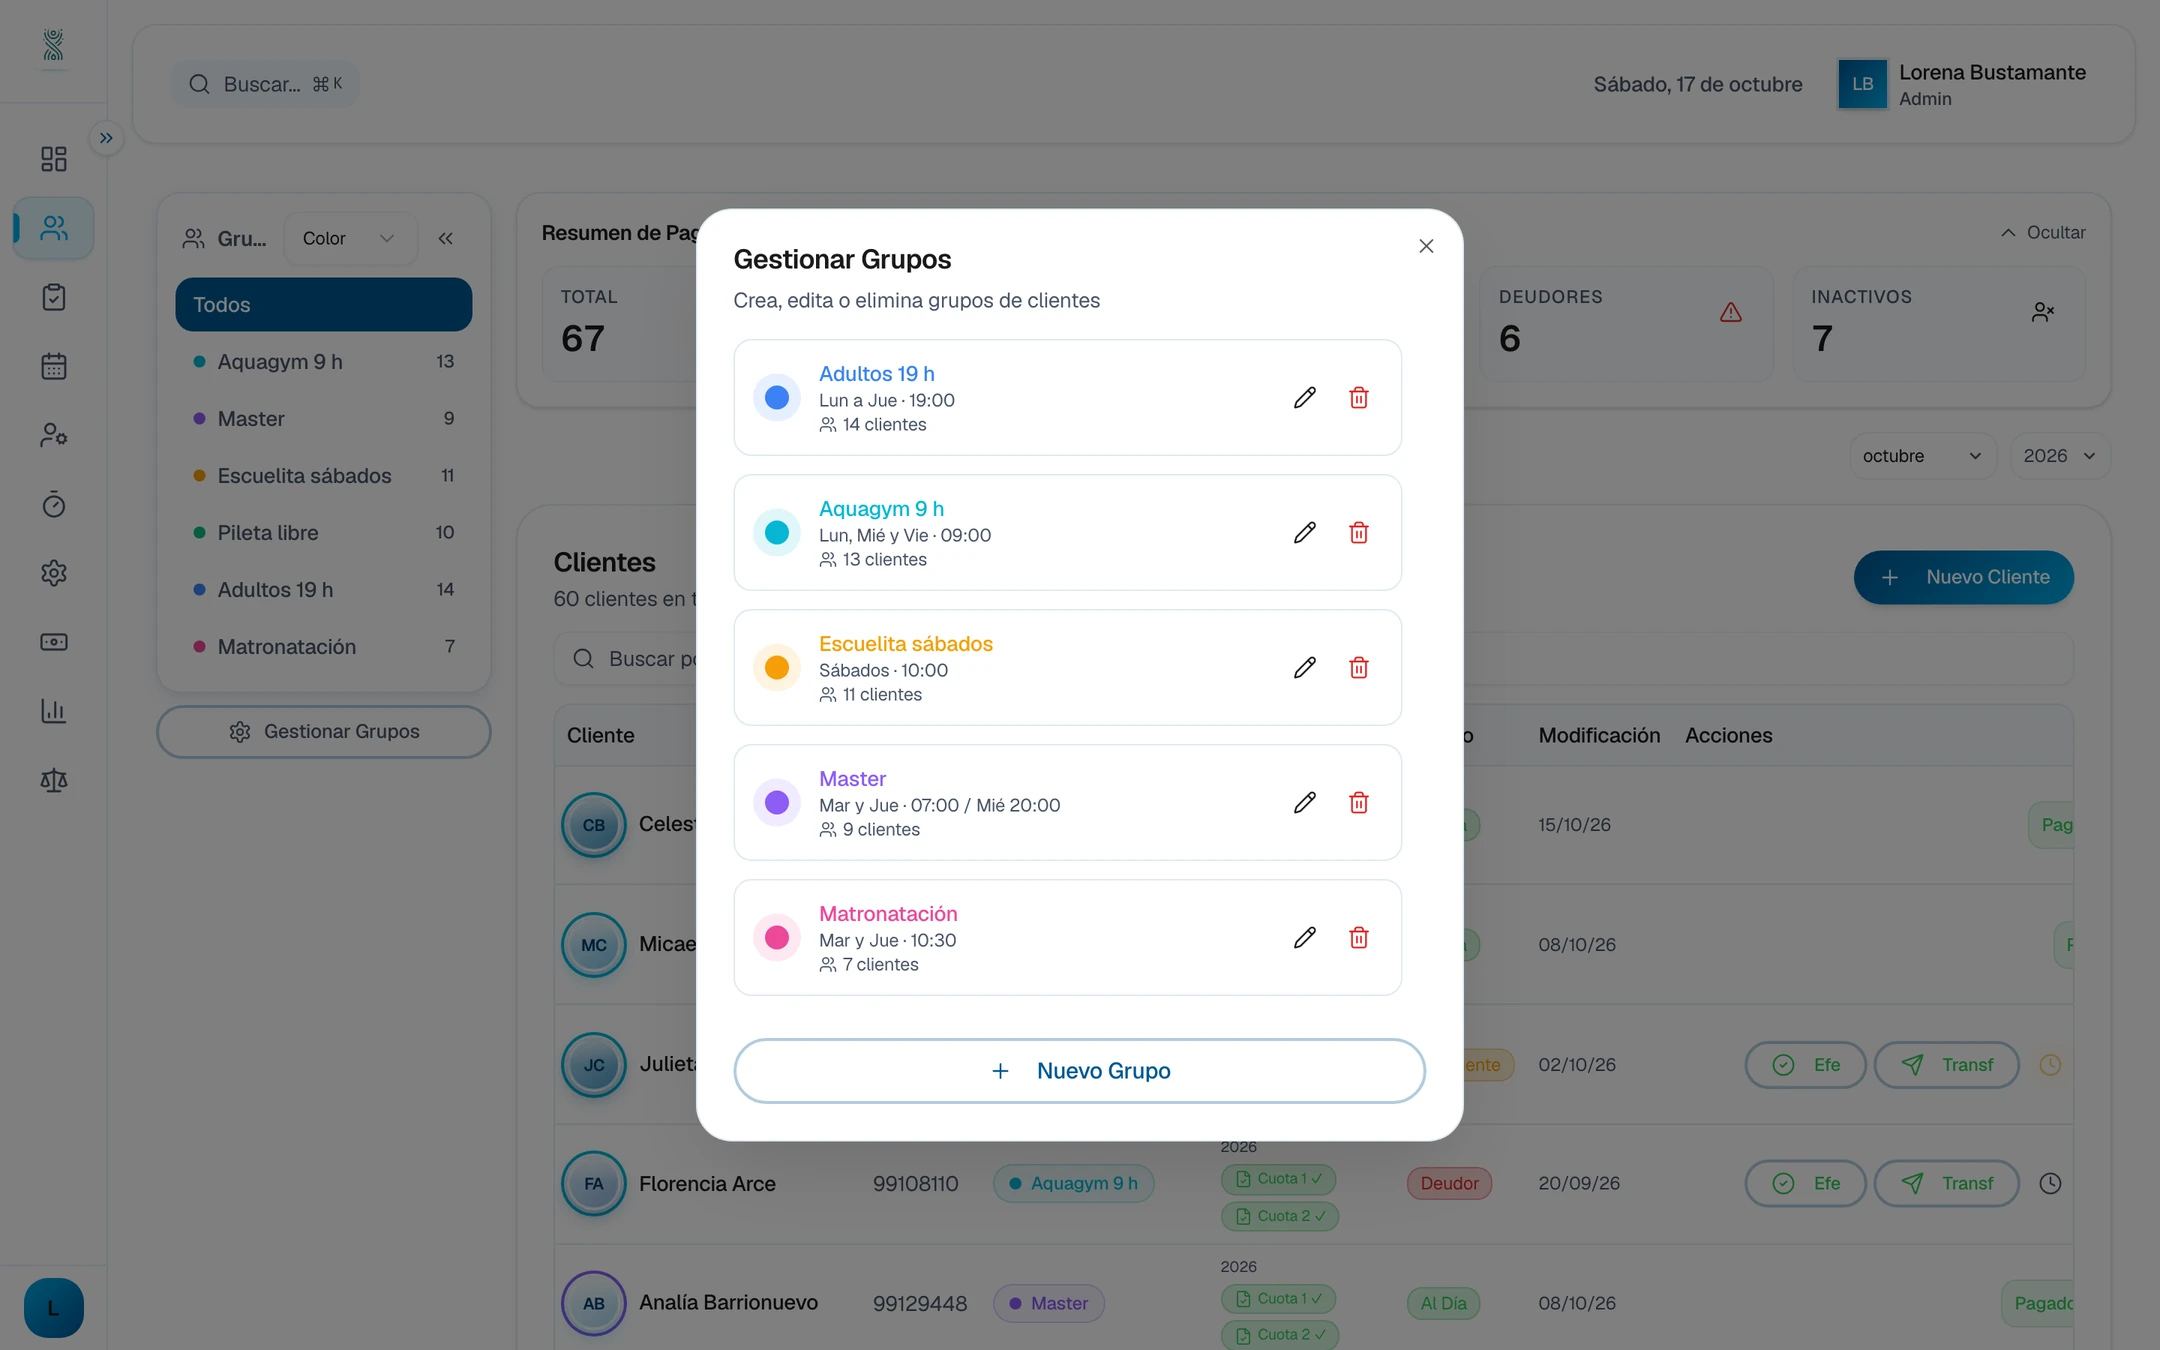Click the orange Escuelita sábados color dot
Viewport: 2160px width, 1350px height.
click(777, 668)
